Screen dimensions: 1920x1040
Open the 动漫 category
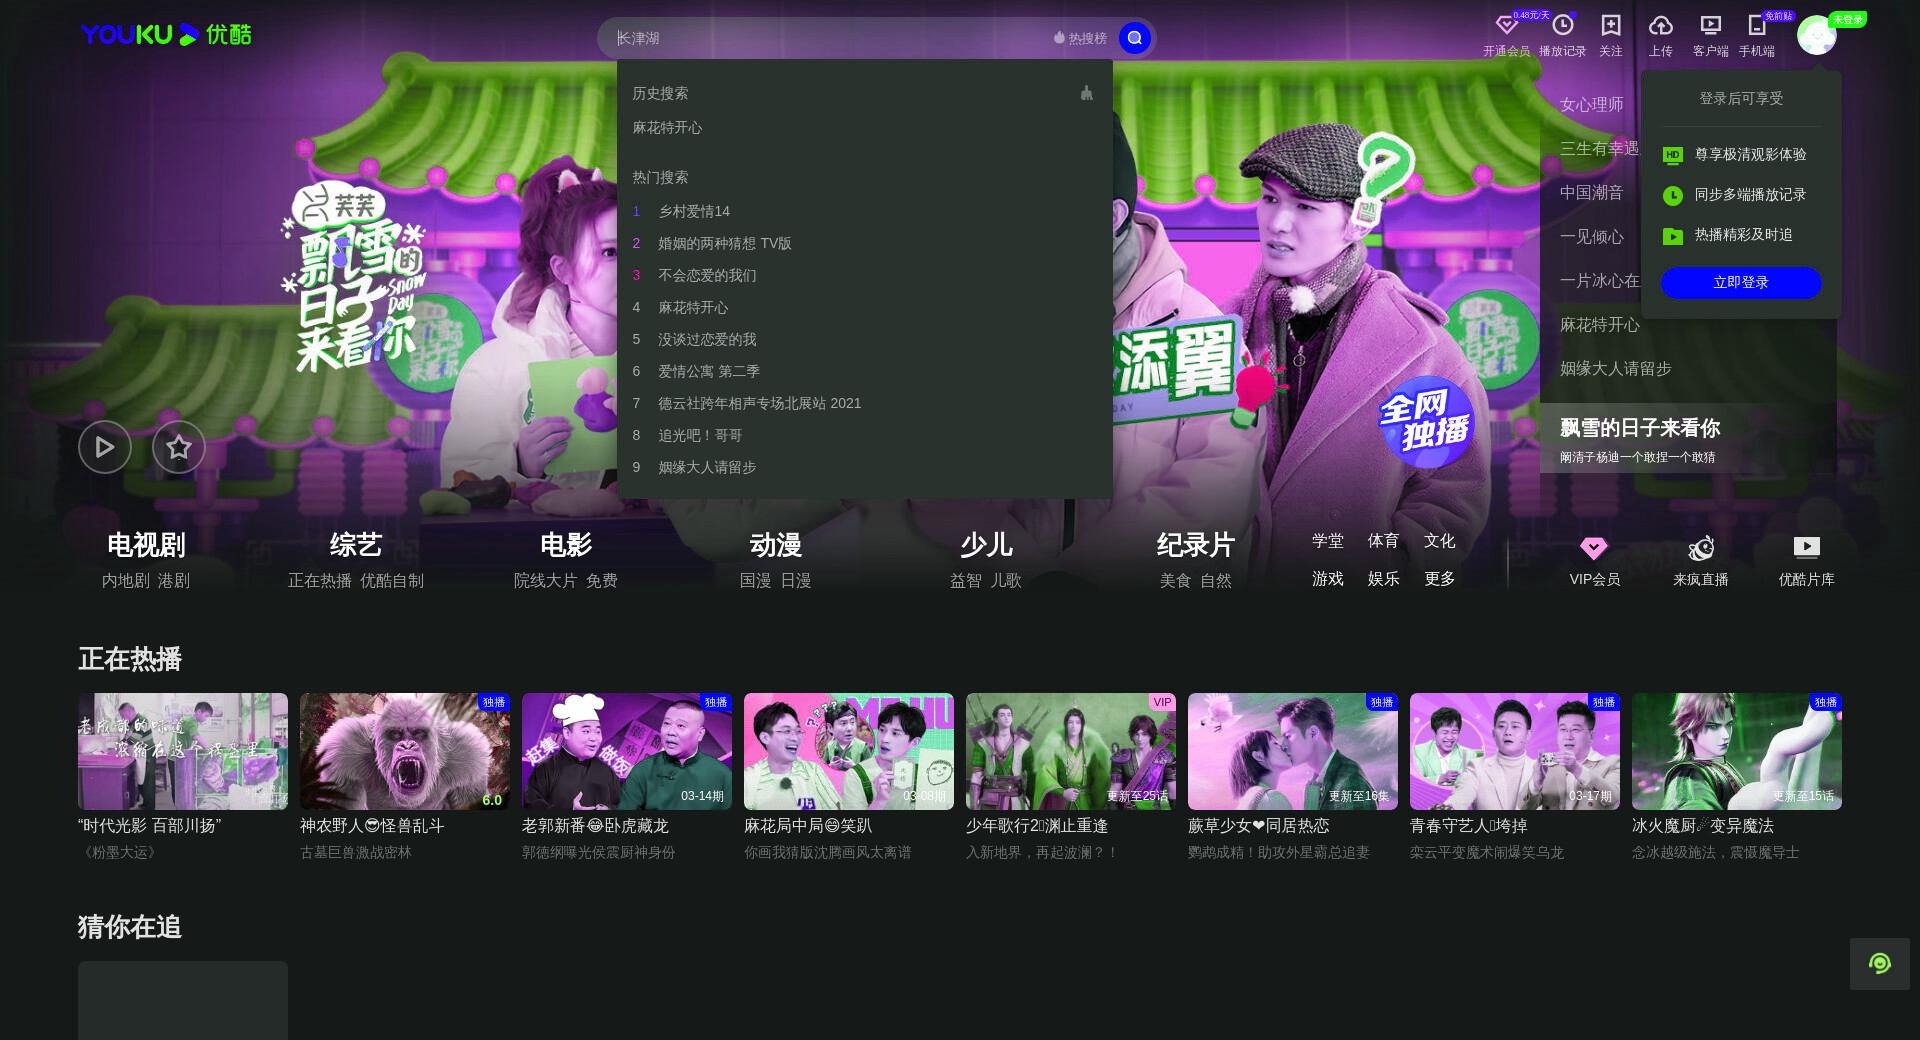tap(776, 545)
